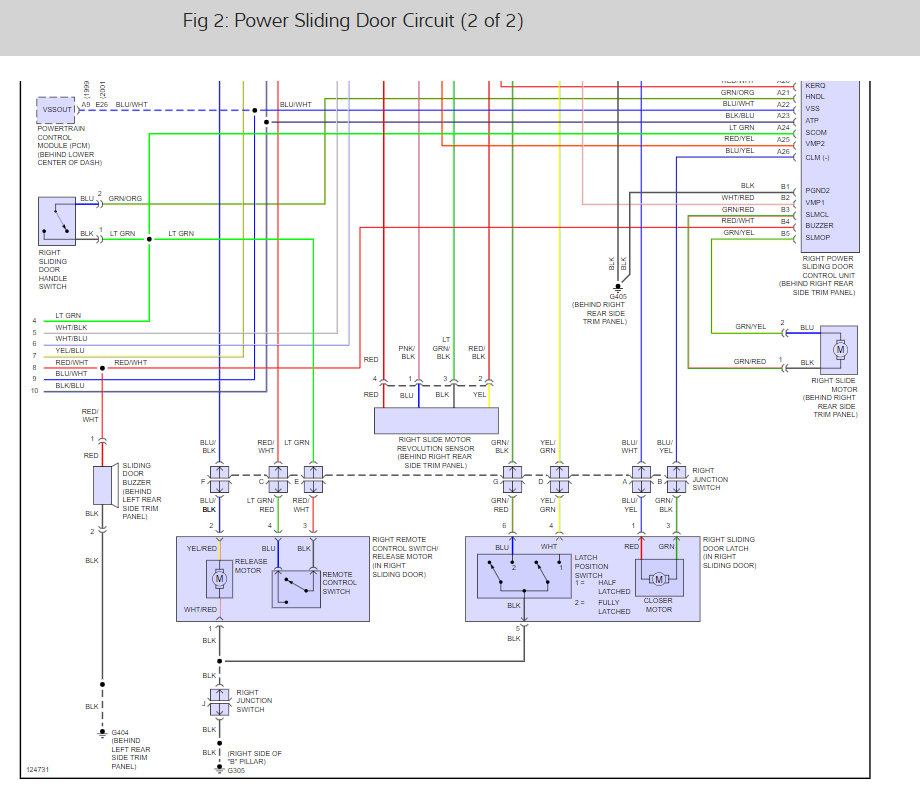This screenshot has width=920, height=798.
Task: Select the ATP terminal label
Action: [x=811, y=120]
